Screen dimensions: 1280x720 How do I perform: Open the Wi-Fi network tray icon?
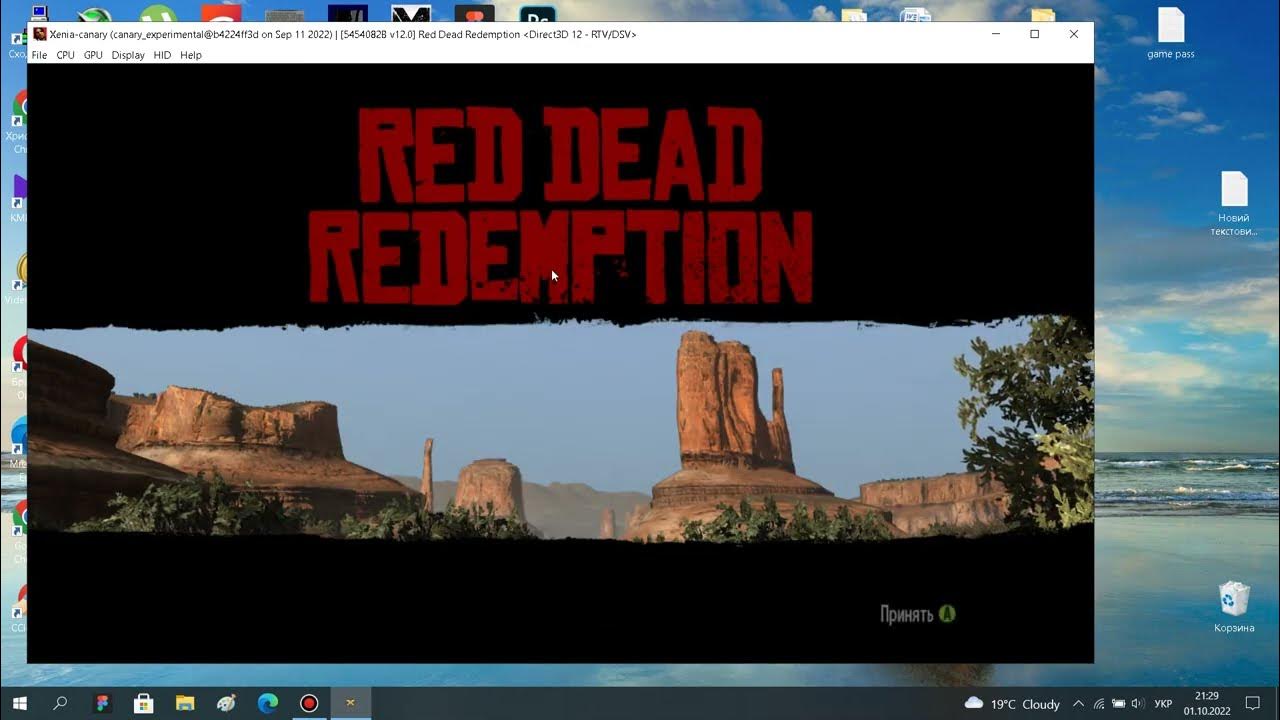click(x=1099, y=704)
